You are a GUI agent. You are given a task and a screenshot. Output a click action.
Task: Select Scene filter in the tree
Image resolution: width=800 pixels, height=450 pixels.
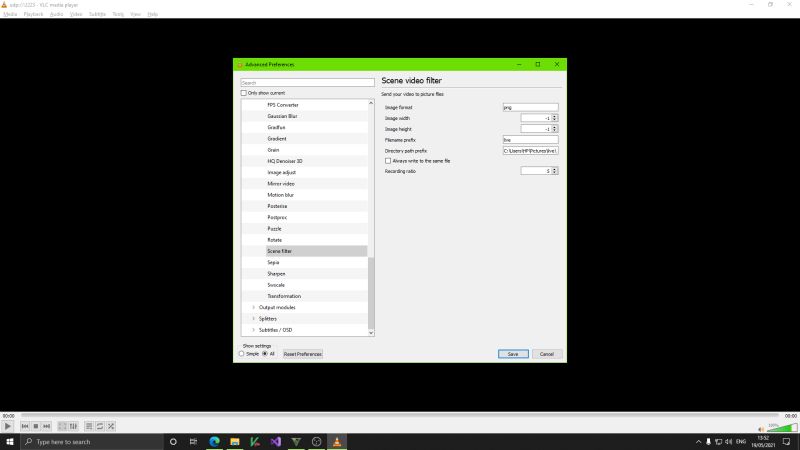click(x=280, y=251)
